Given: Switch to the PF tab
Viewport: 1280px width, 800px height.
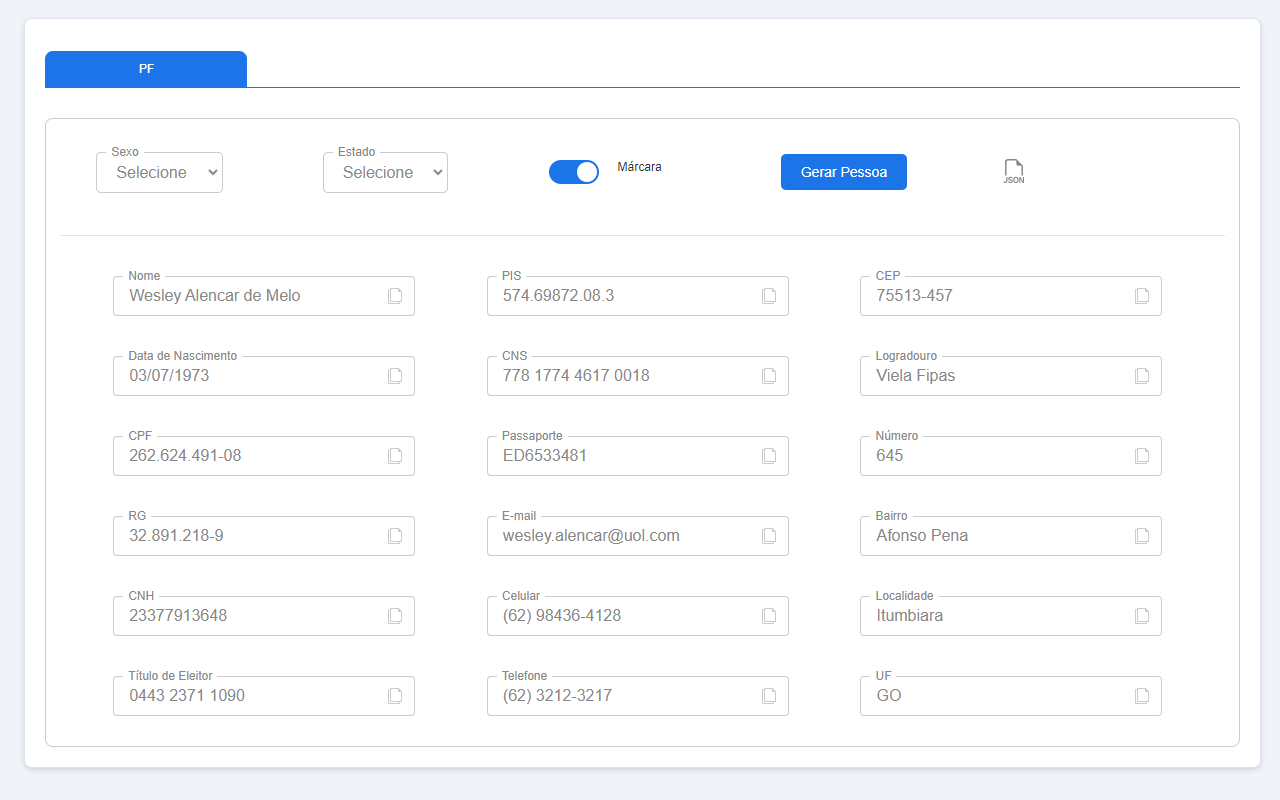Looking at the screenshot, I should (146, 69).
